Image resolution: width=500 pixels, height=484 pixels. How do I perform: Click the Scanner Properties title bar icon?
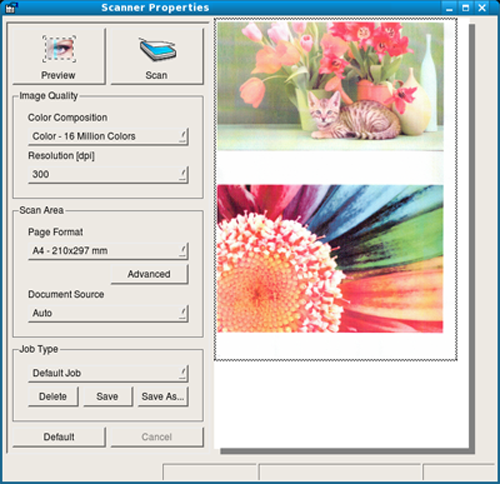pyautogui.click(x=11, y=7)
